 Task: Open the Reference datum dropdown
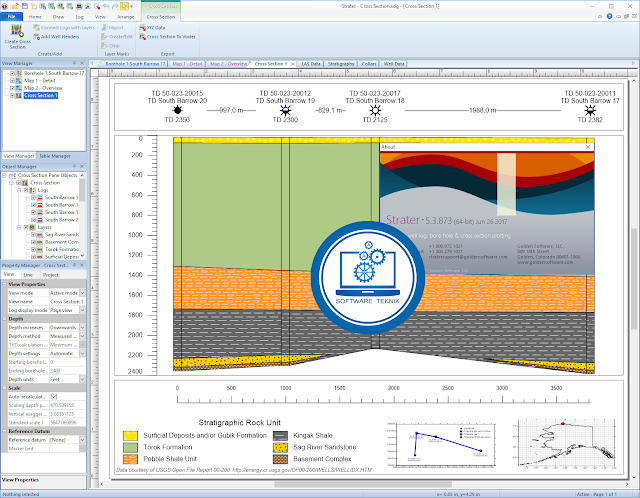[x=82, y=440]
